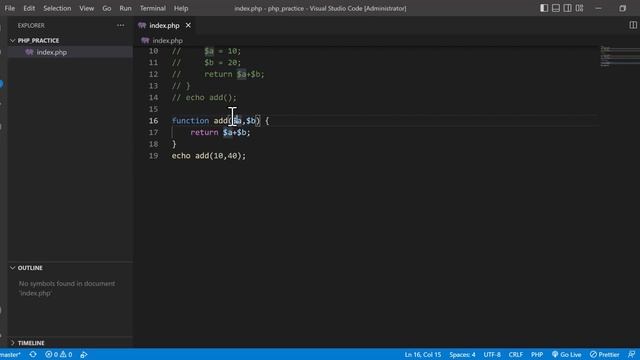Click line number 16 in gutter
Viewport: 640px width, 360px height.
153,121
